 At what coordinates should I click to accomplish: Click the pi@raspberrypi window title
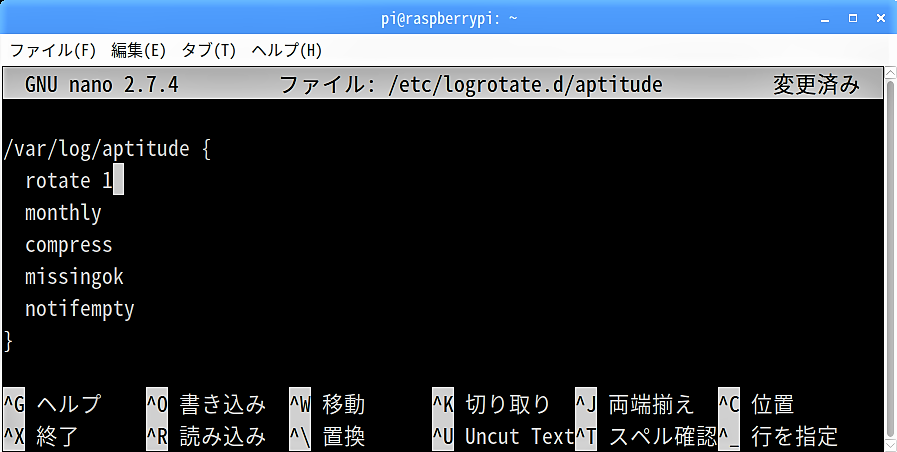(449, 19)
